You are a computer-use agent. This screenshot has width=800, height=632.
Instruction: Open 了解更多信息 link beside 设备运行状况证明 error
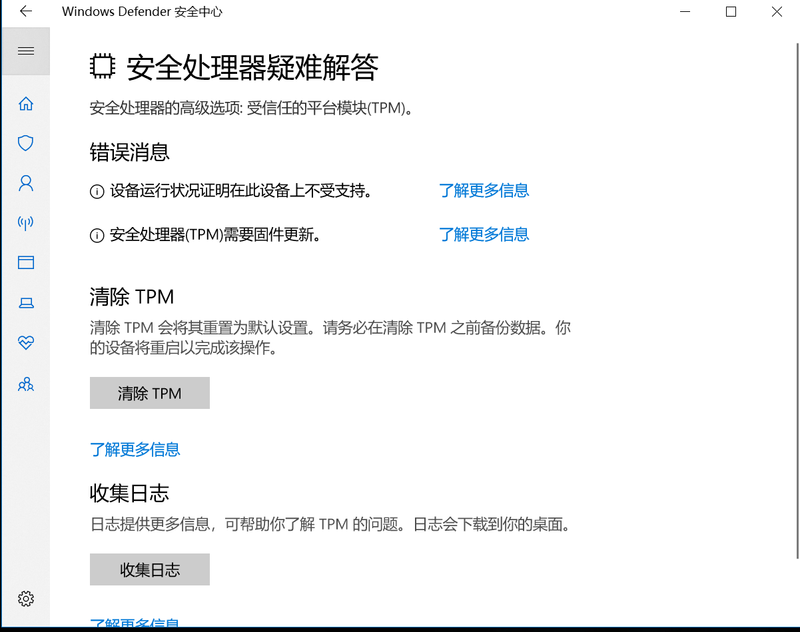click(x=484, y=191)
